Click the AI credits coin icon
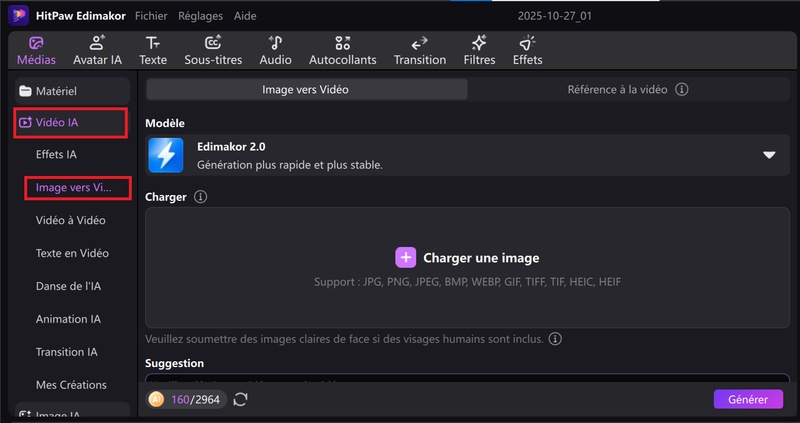 [156, 399]
